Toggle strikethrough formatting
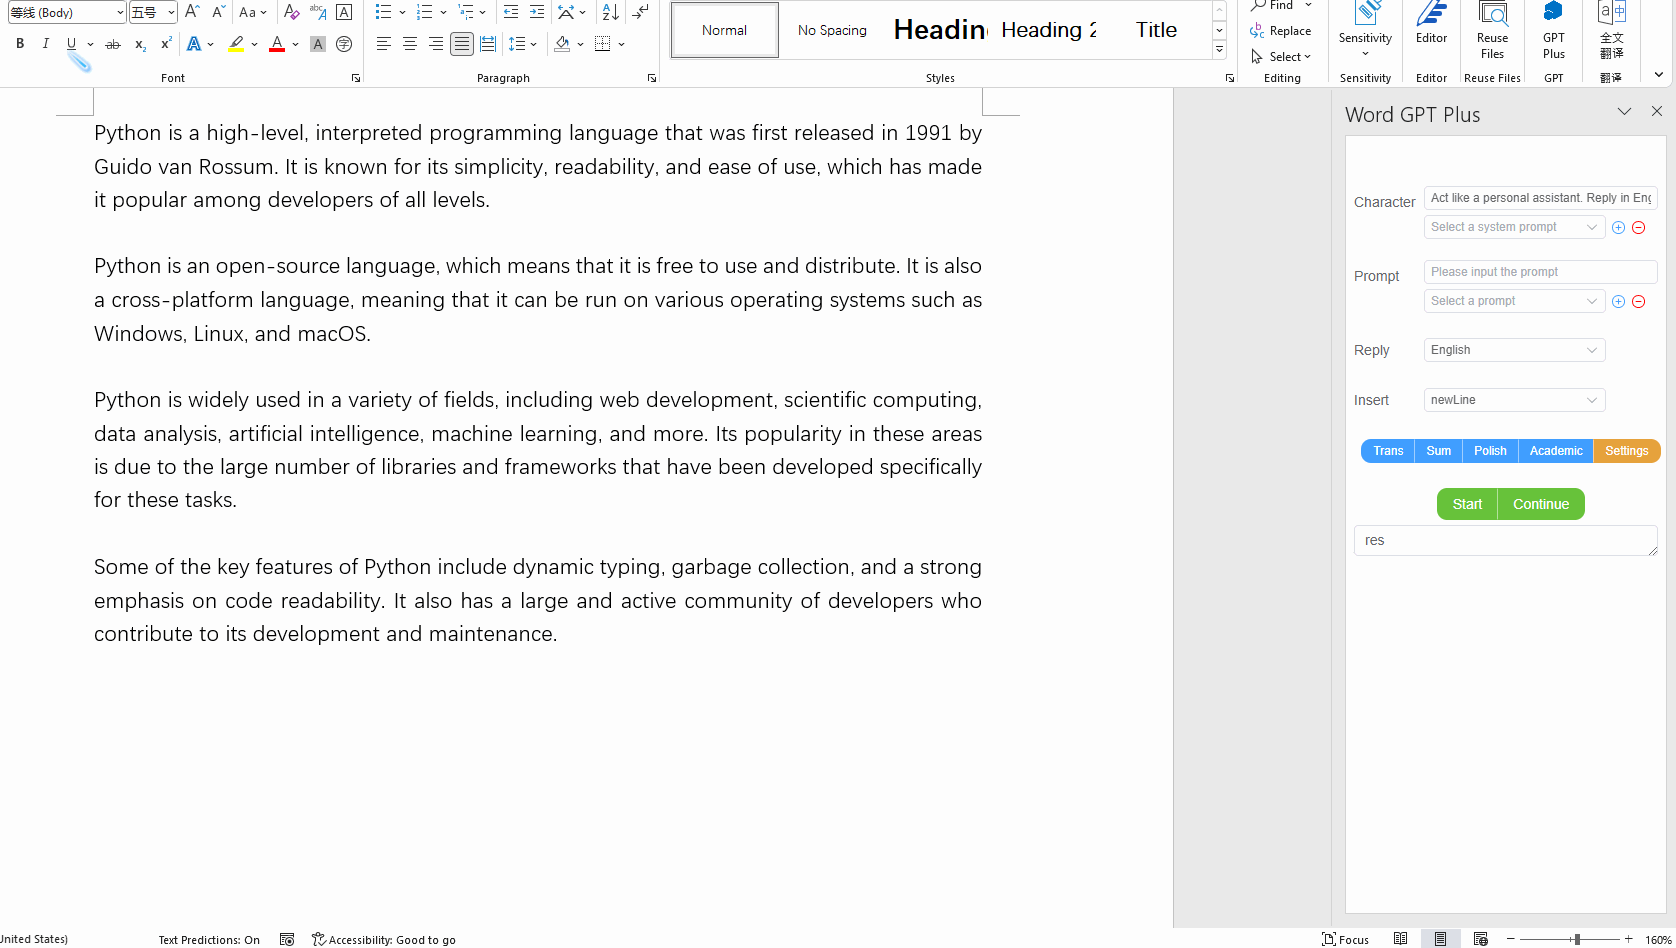This screenshot has height=948, width=1676. [x=113, y=43]
